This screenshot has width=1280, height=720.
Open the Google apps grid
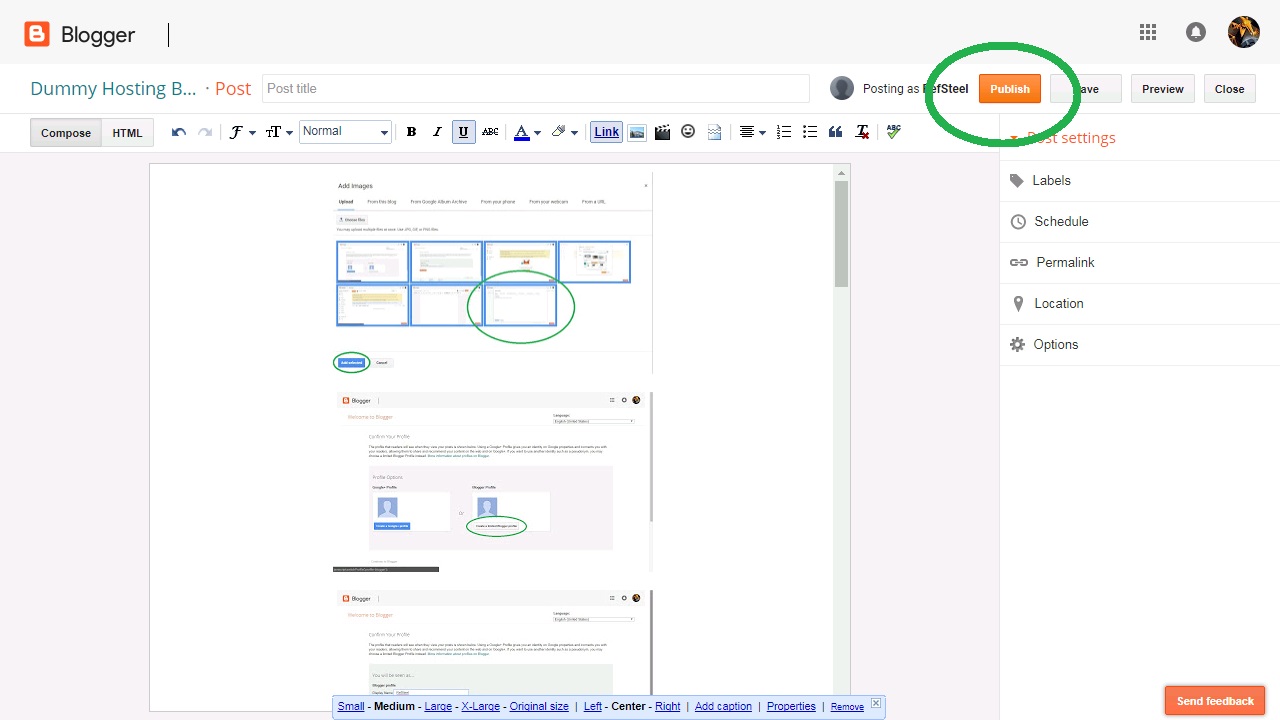click(1148, 32)
